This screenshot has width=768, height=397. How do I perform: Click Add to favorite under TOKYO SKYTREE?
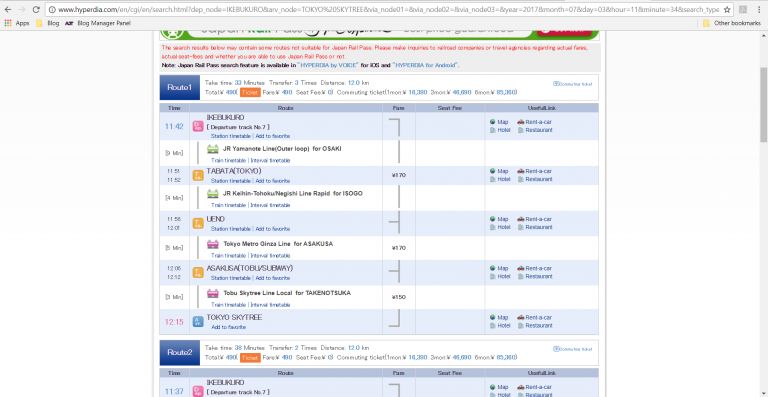point(228,327)
